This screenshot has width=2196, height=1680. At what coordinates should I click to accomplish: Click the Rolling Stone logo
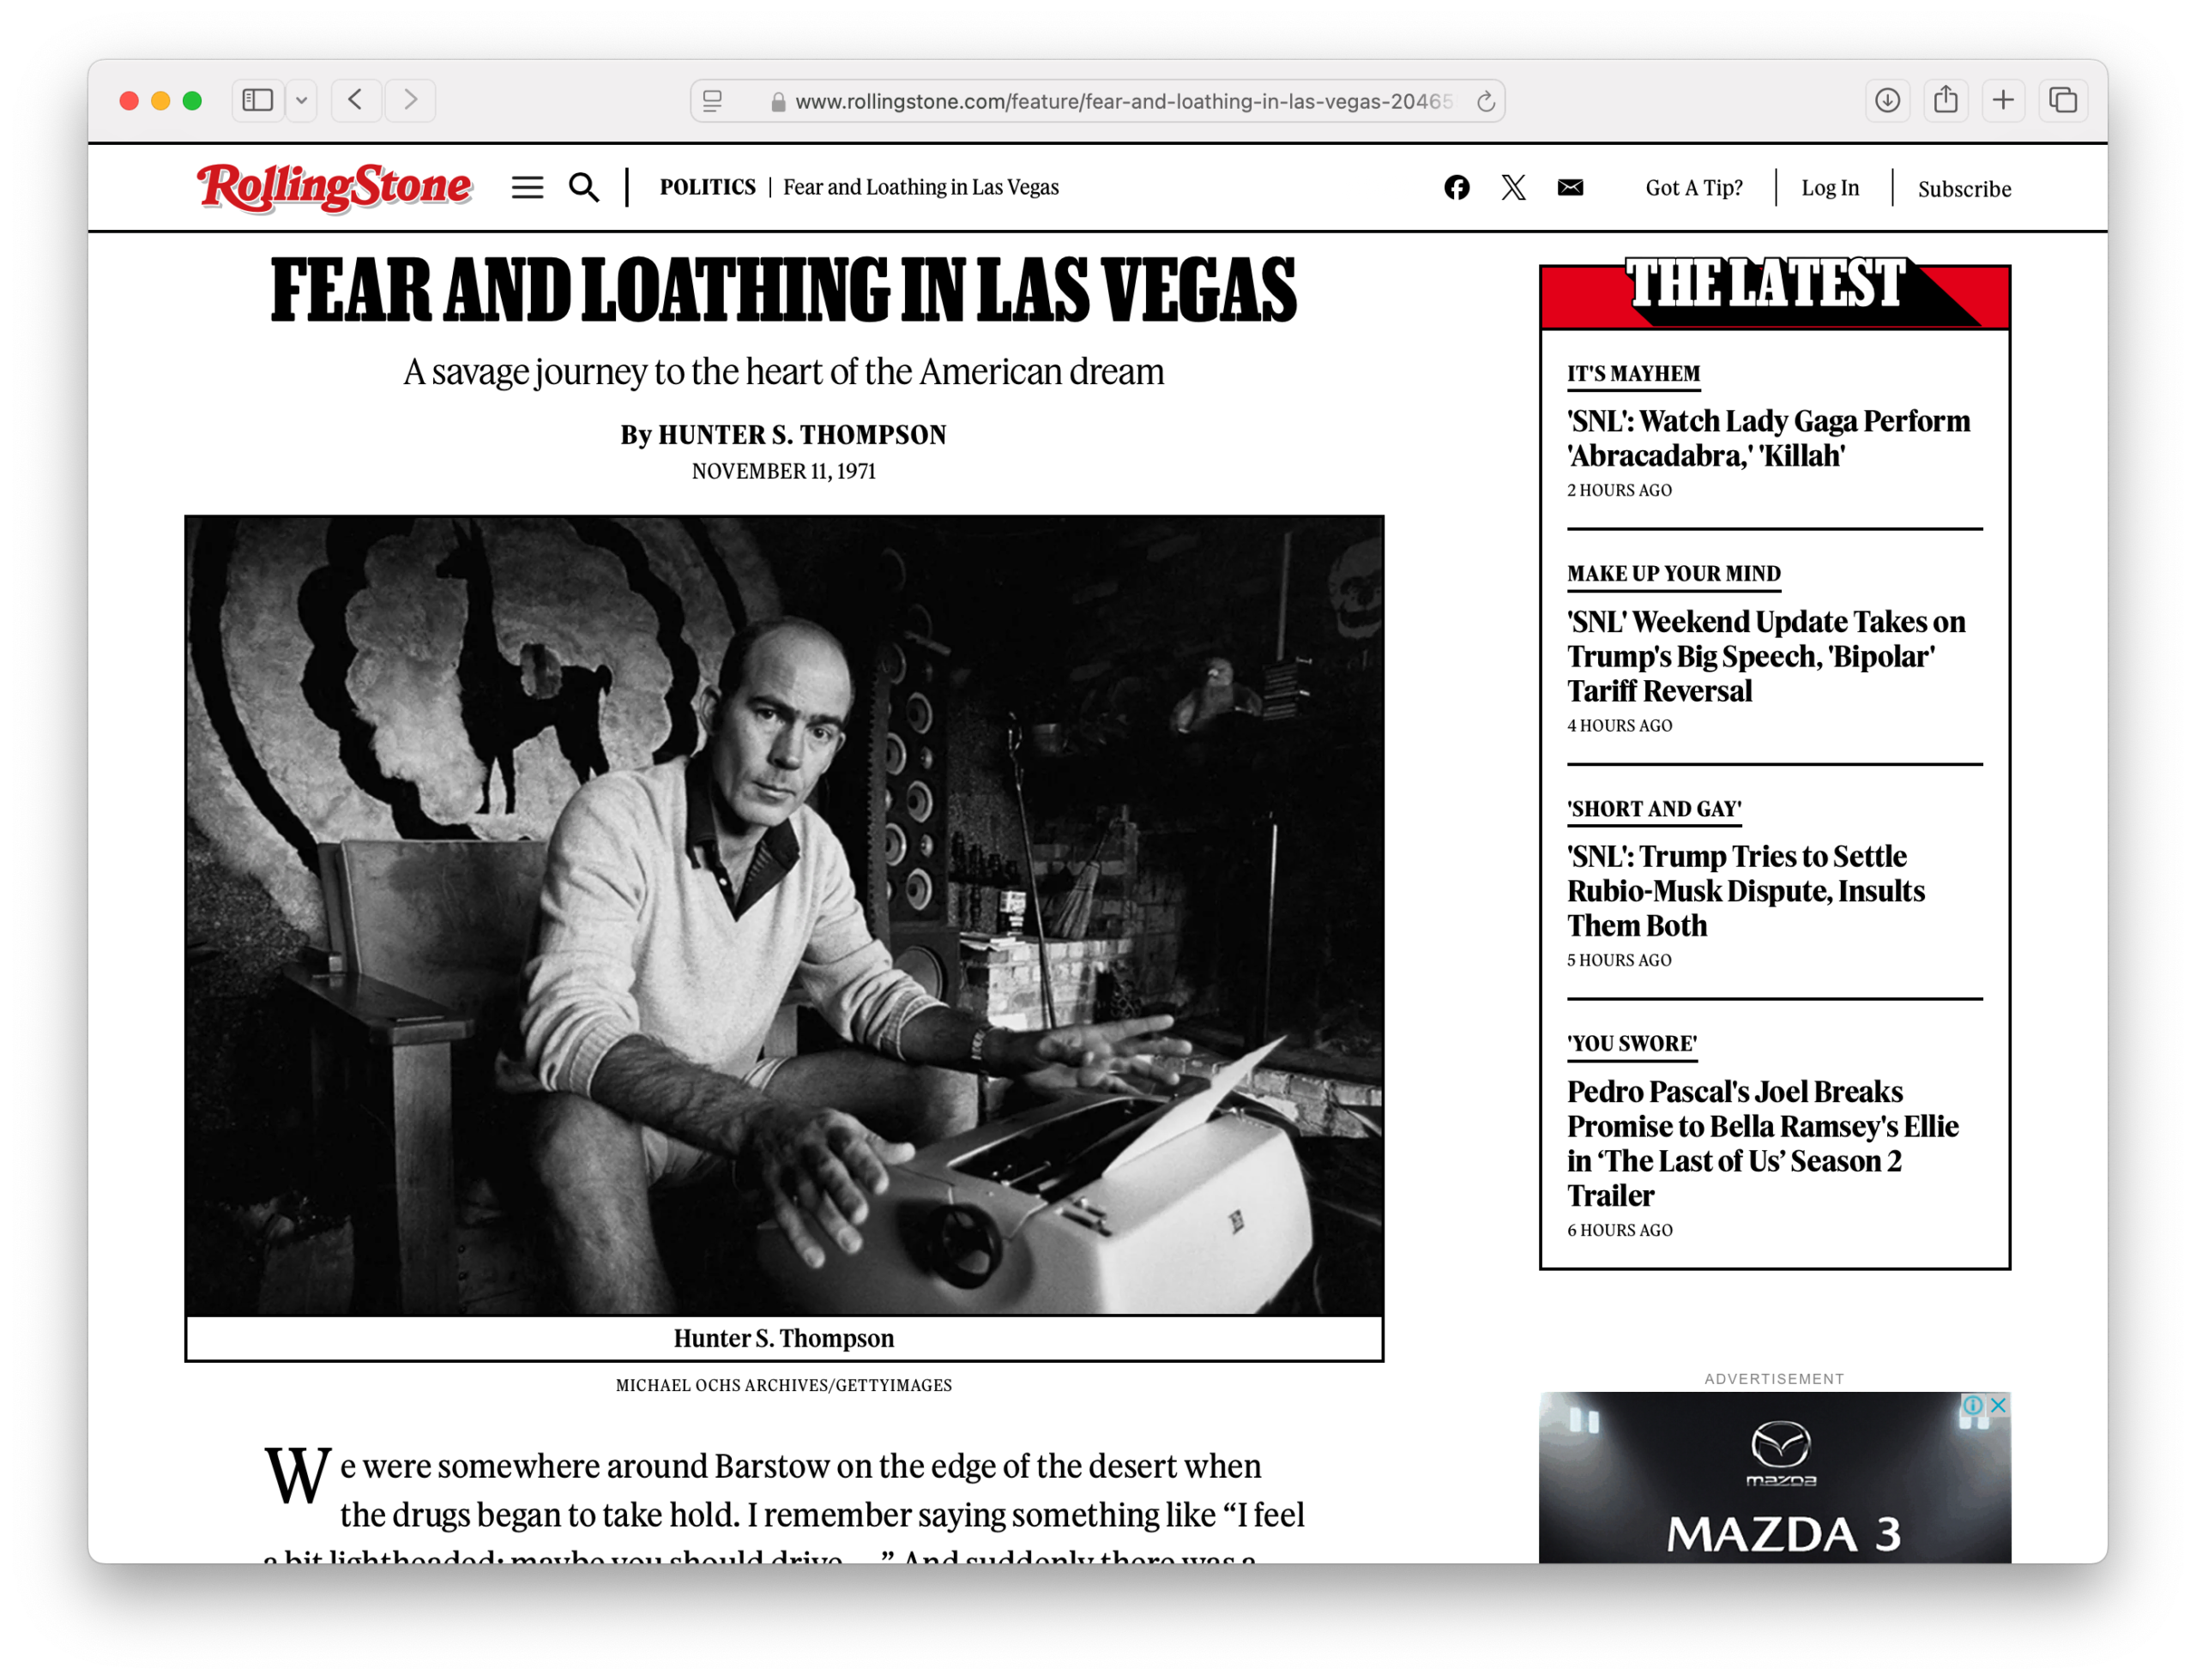[334, 187]
